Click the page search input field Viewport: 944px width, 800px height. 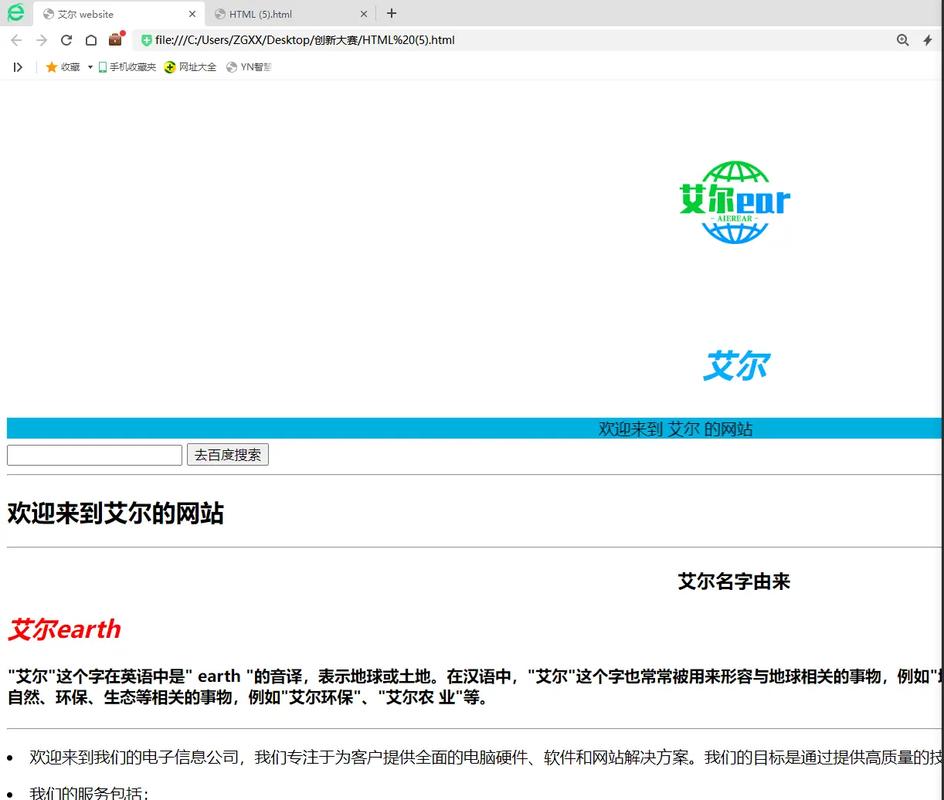(94, 454)
